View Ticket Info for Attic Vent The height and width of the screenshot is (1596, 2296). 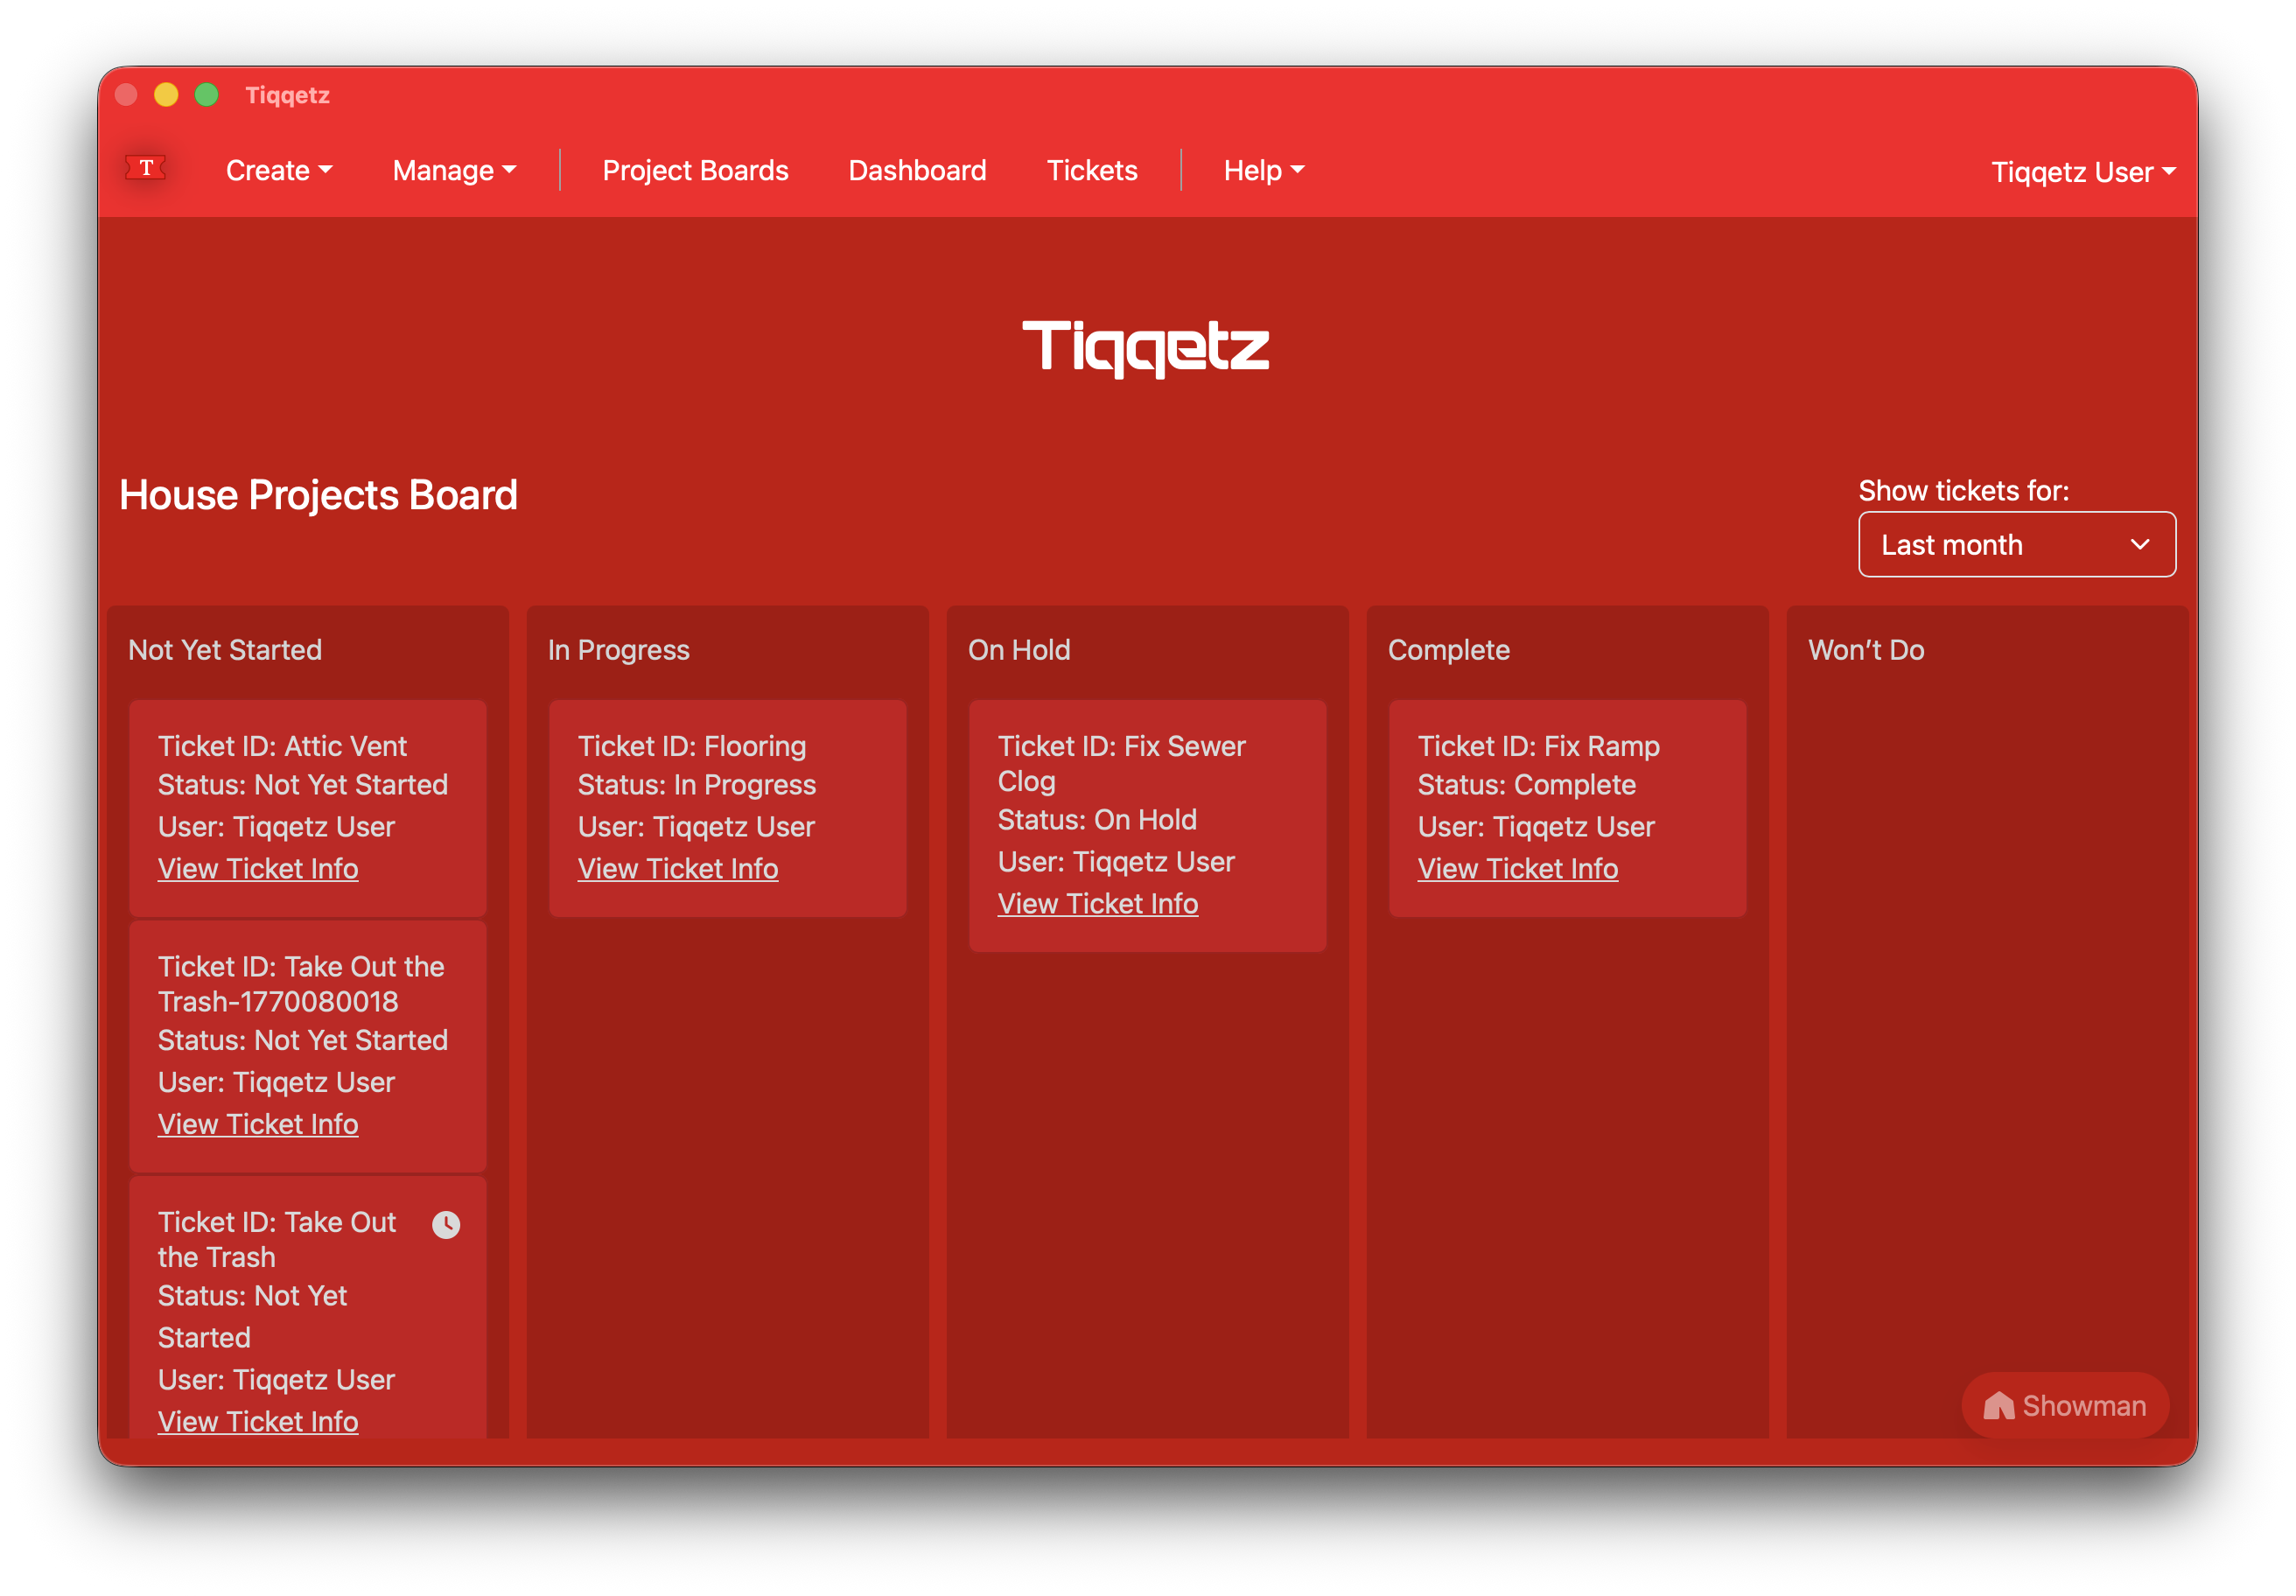coord(258,868)
